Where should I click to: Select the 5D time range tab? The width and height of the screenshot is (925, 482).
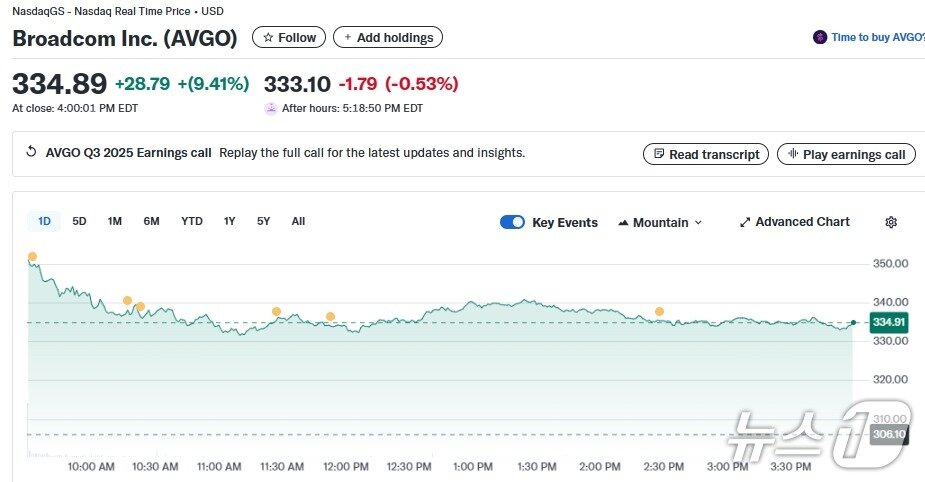pyautogui.click(x=80, y=221)
